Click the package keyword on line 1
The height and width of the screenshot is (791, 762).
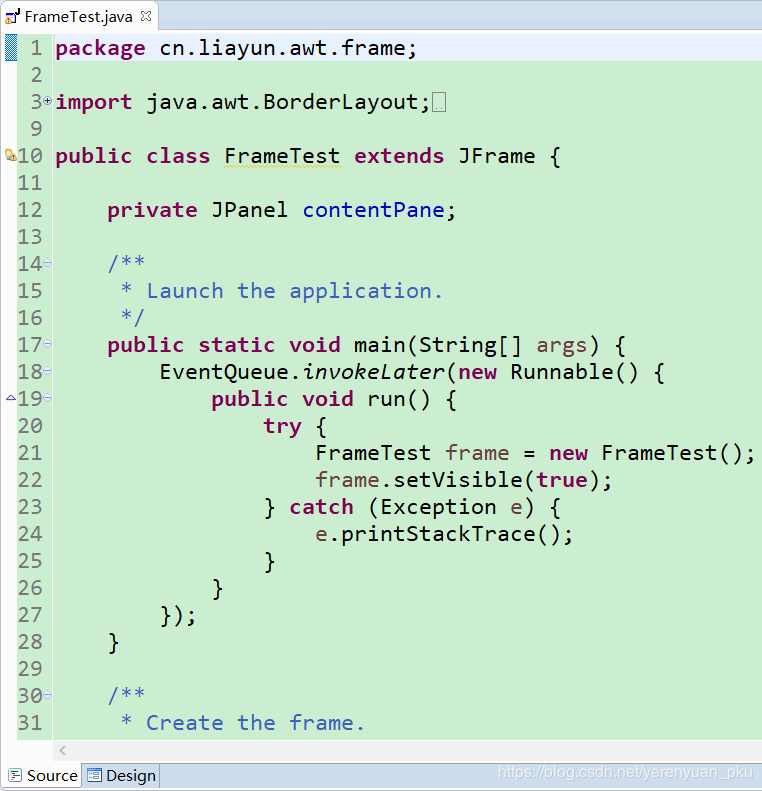point(100,49)
